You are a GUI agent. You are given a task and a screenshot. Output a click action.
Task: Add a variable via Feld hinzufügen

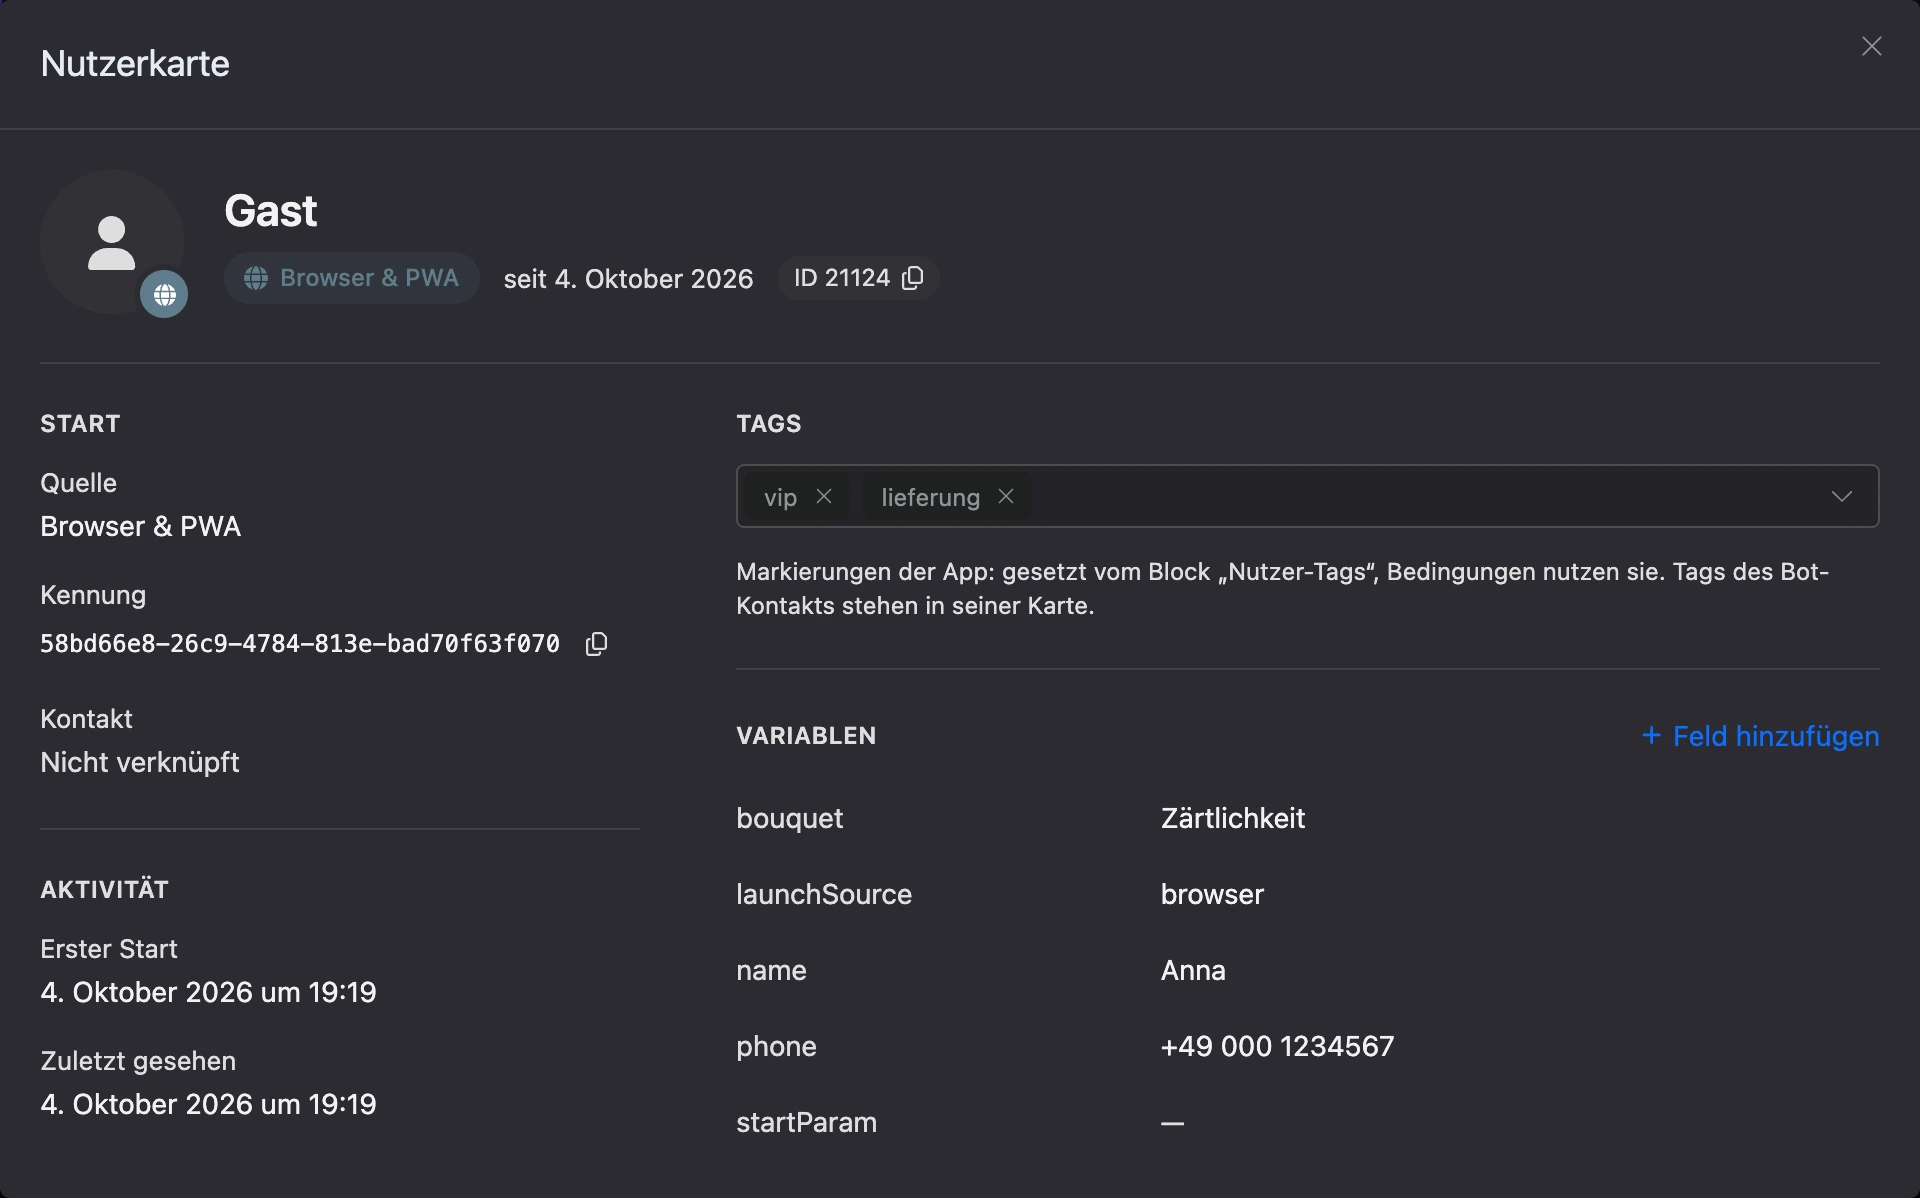[1760, 736]
